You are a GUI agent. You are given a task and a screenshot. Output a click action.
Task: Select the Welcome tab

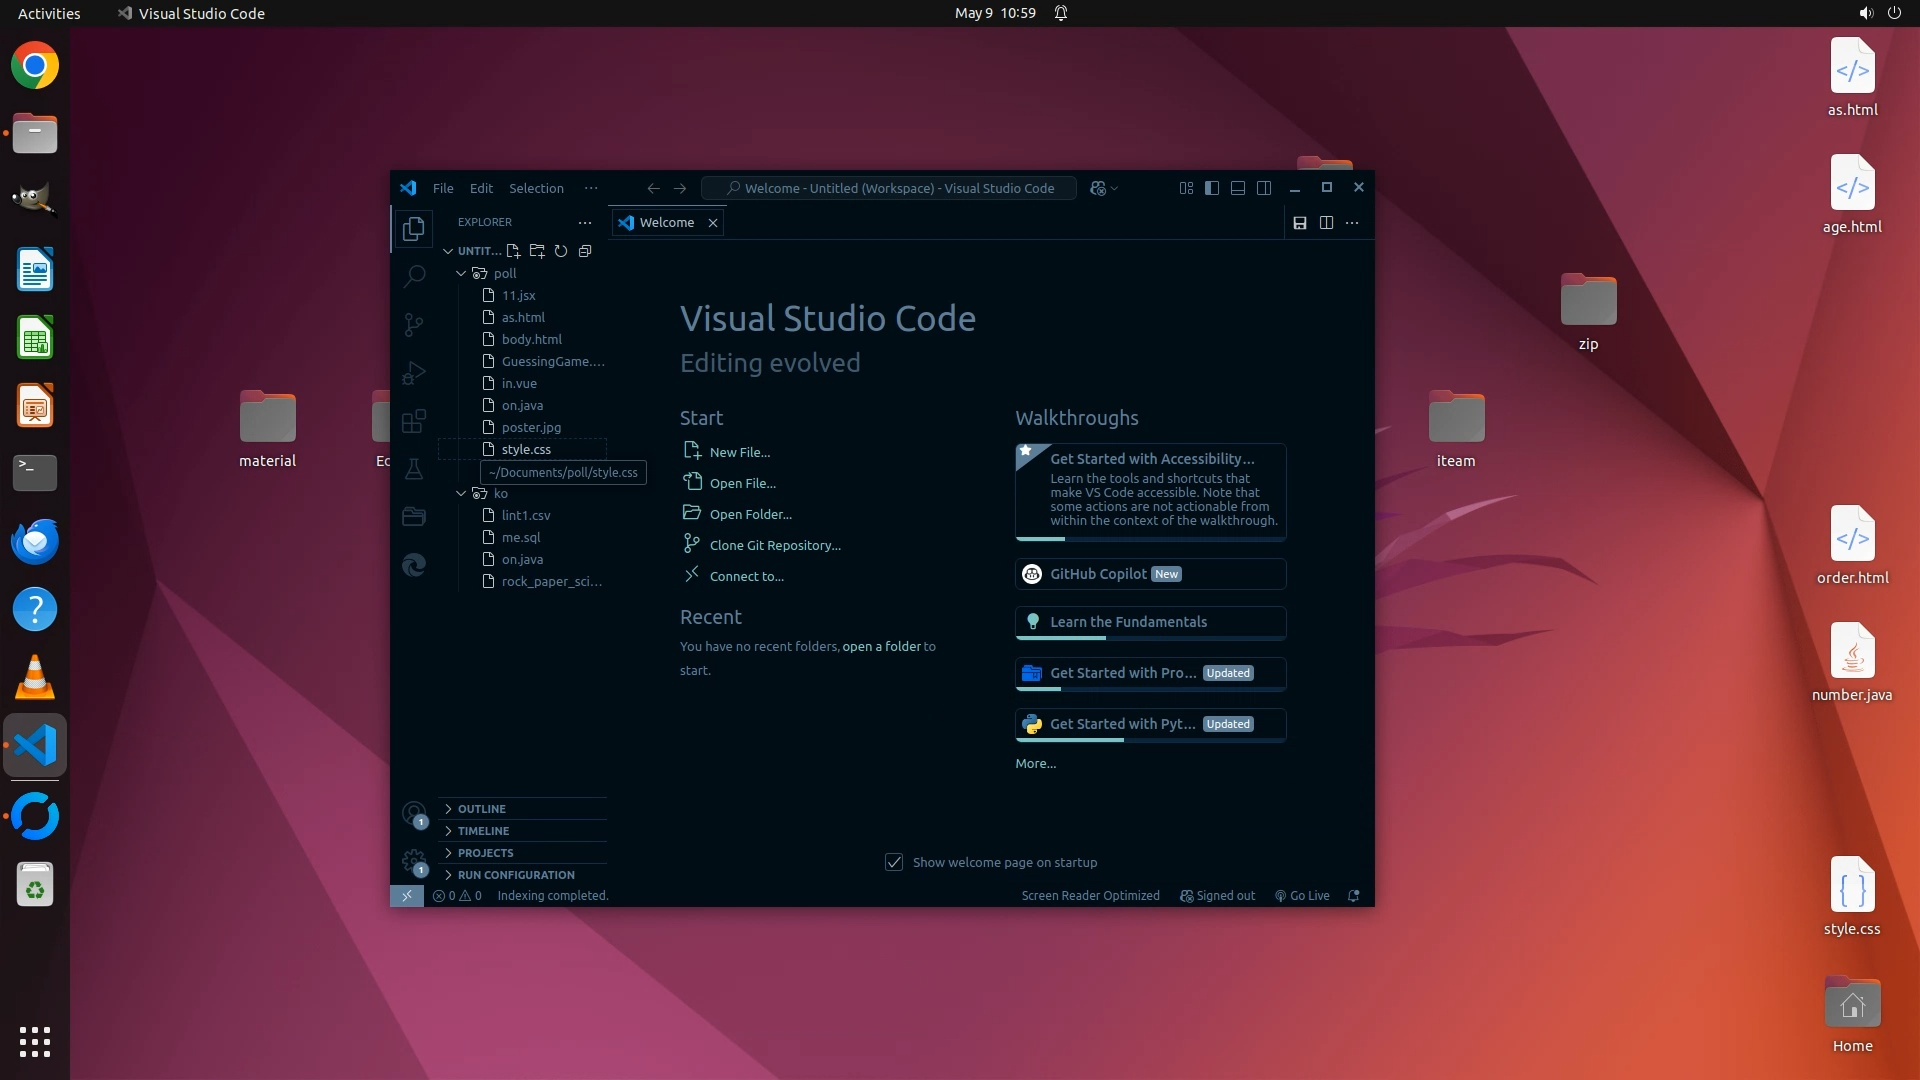(x=666, y=223)
